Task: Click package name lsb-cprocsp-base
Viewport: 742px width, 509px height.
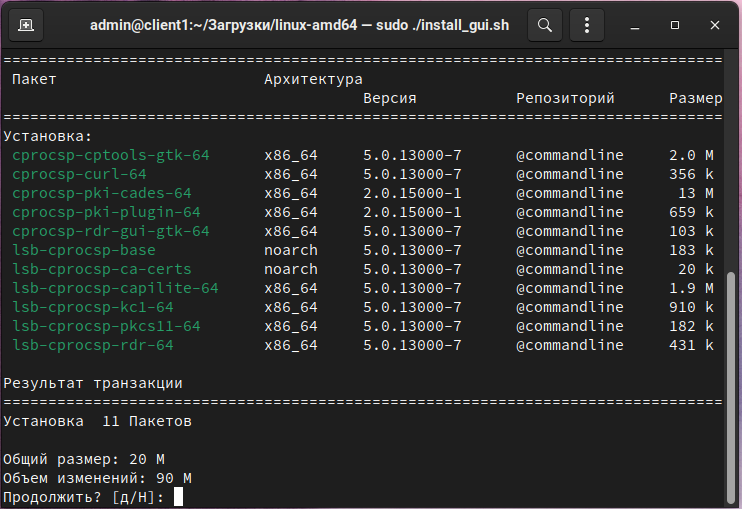Action: click(x=84, y=250)
